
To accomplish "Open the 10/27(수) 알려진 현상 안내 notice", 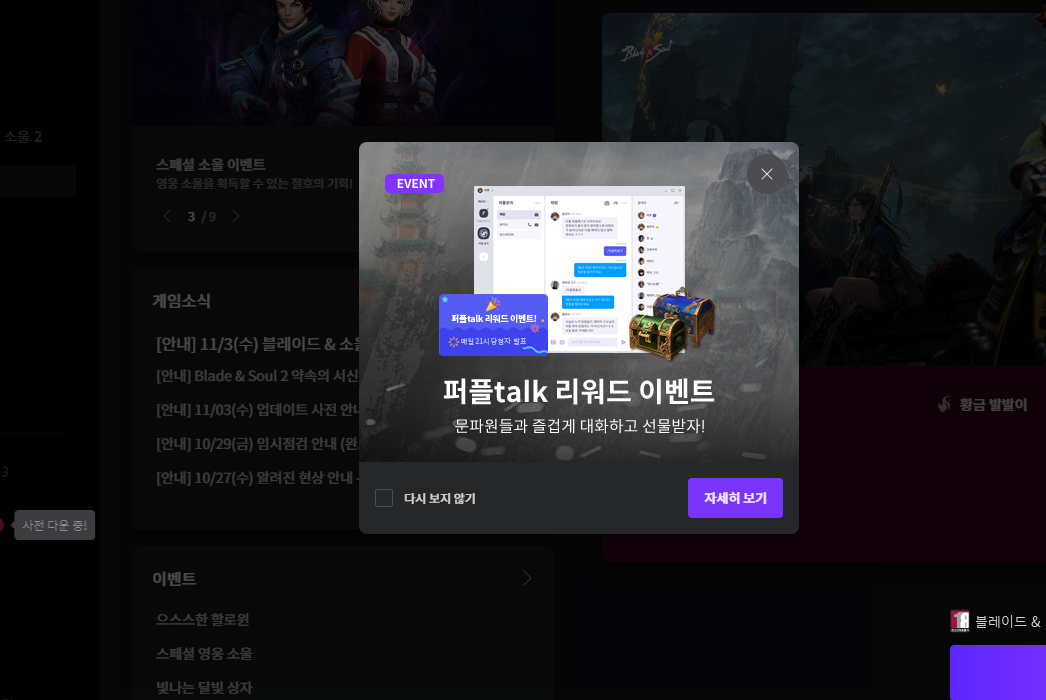I will (257, 478).
